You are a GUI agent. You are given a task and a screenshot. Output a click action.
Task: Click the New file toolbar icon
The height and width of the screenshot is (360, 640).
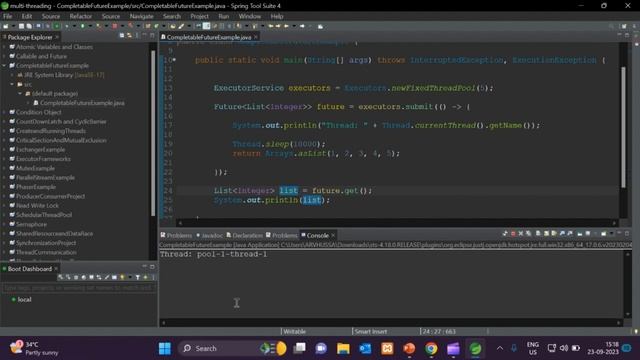click(6, 26)
